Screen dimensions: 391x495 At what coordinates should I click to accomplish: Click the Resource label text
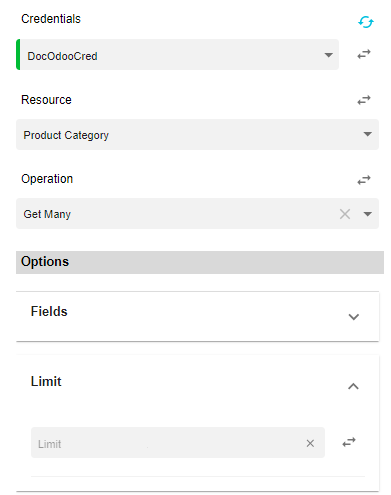46,100
